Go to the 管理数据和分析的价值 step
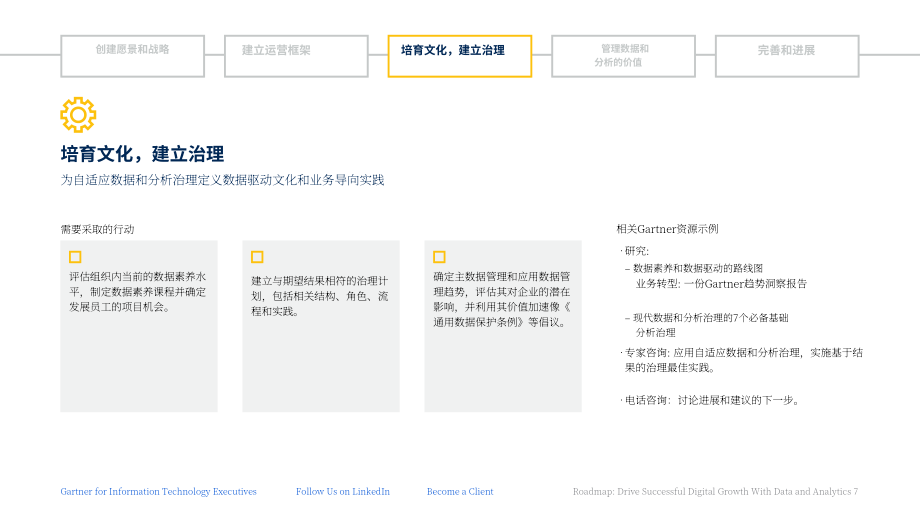Screen dimensions: 920x518 tap(623, 56)
